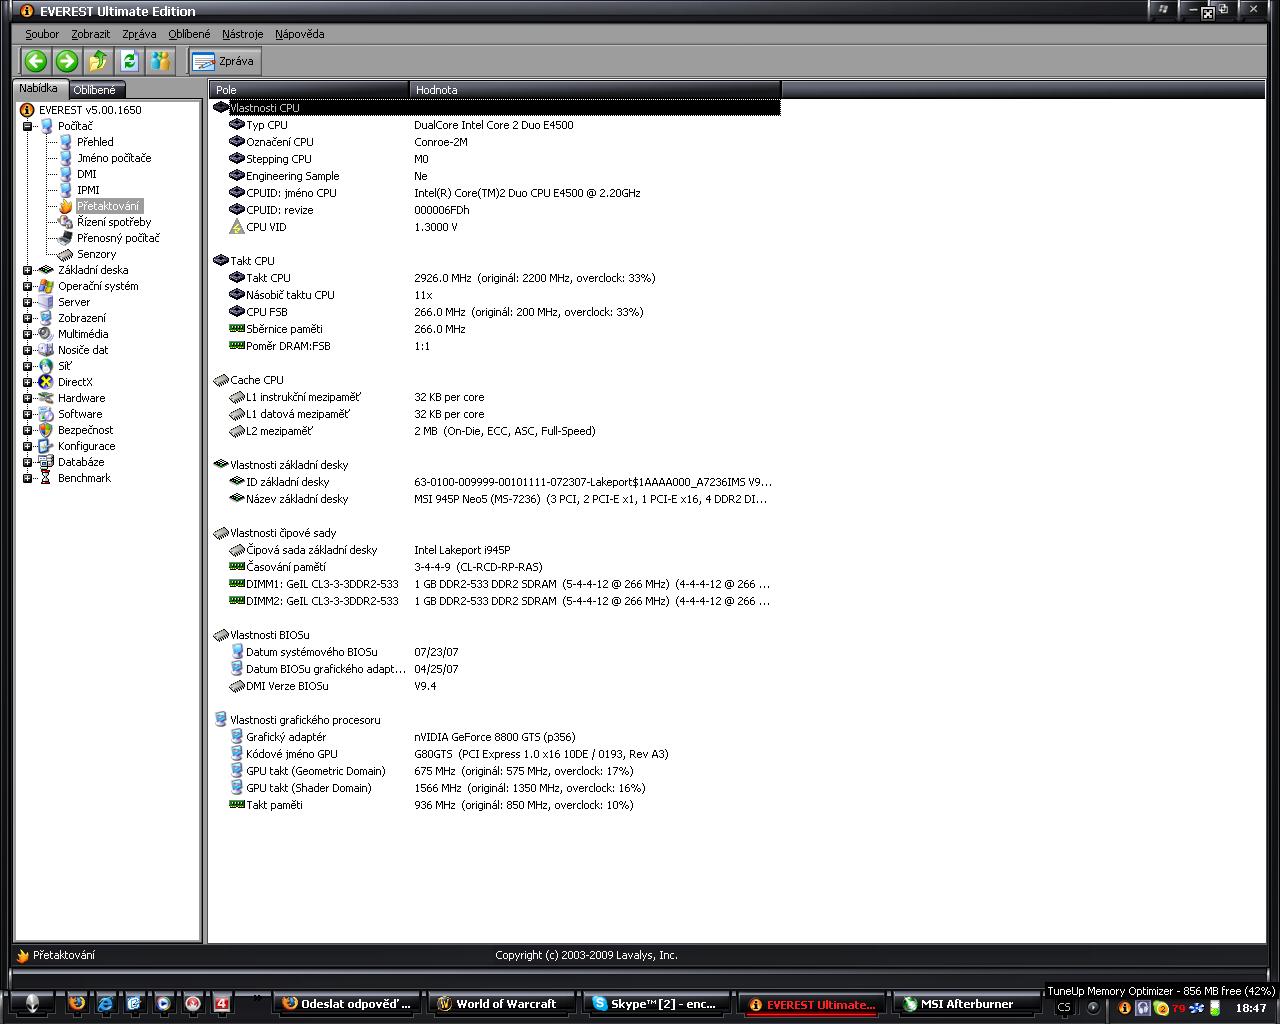Viewport: 1280px width, 1024px height.
Task: Select Senzory in the tree
Action: [96, 254]
